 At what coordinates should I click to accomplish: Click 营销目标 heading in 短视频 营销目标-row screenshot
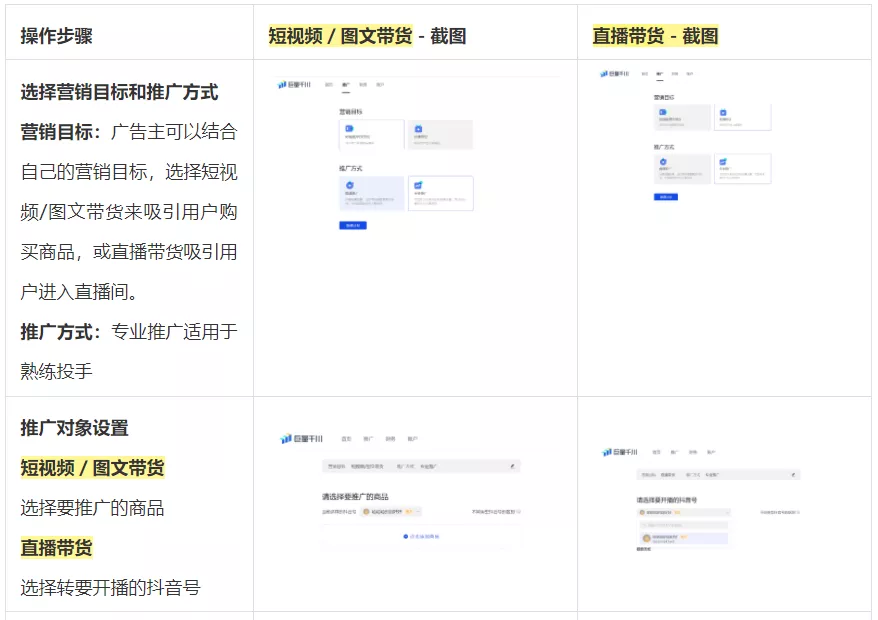pos(351,111)
